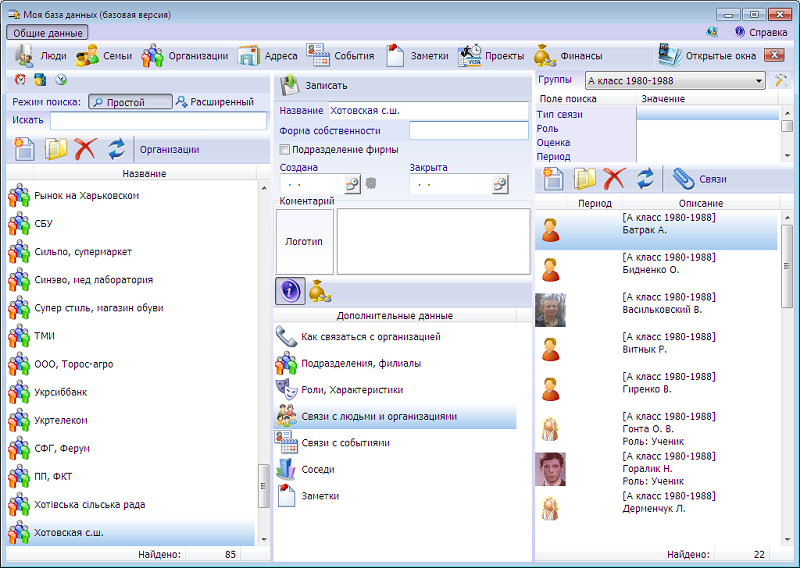This screenshot has height=568, width=800.
Task: Click the Логотип button
Action: click(304, 241)
